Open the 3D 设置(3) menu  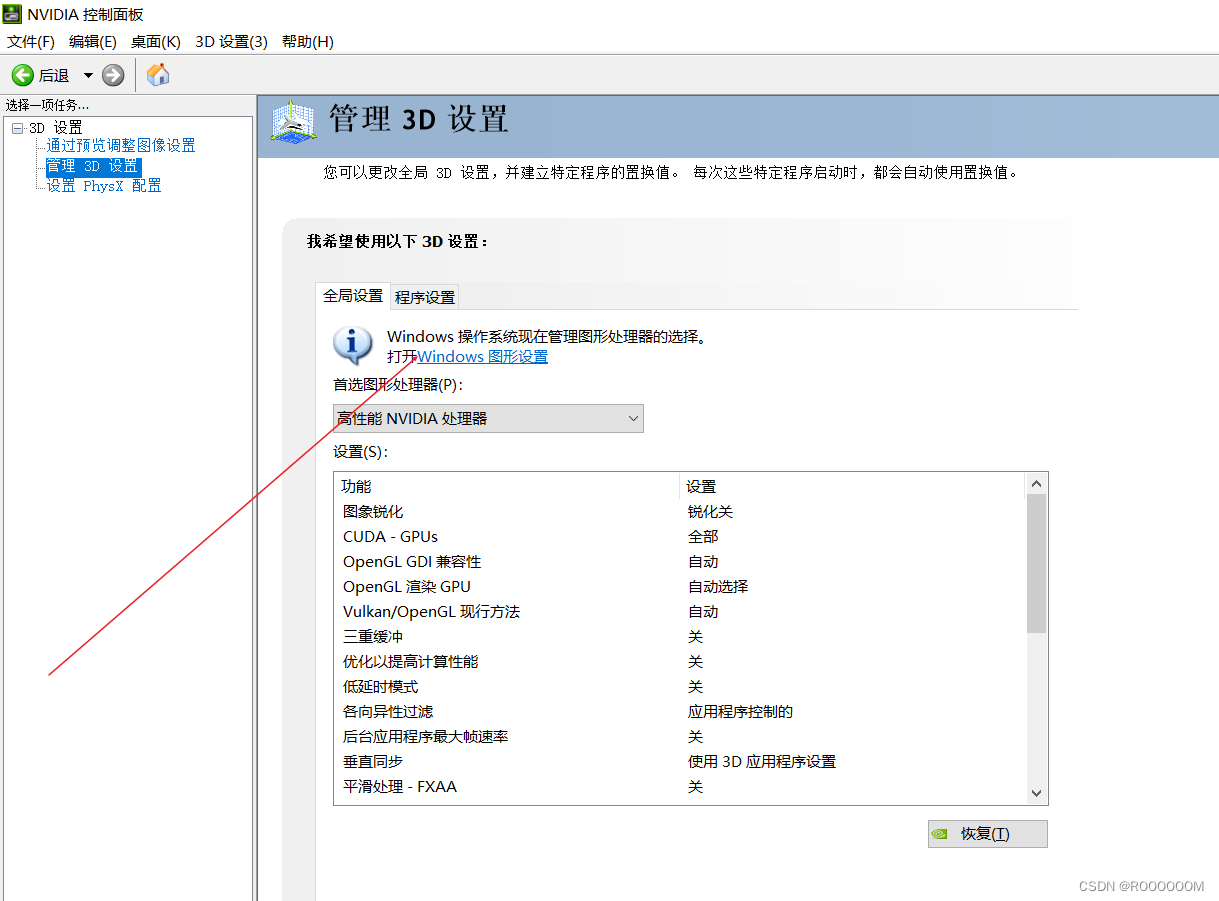(x=231, y=41)
